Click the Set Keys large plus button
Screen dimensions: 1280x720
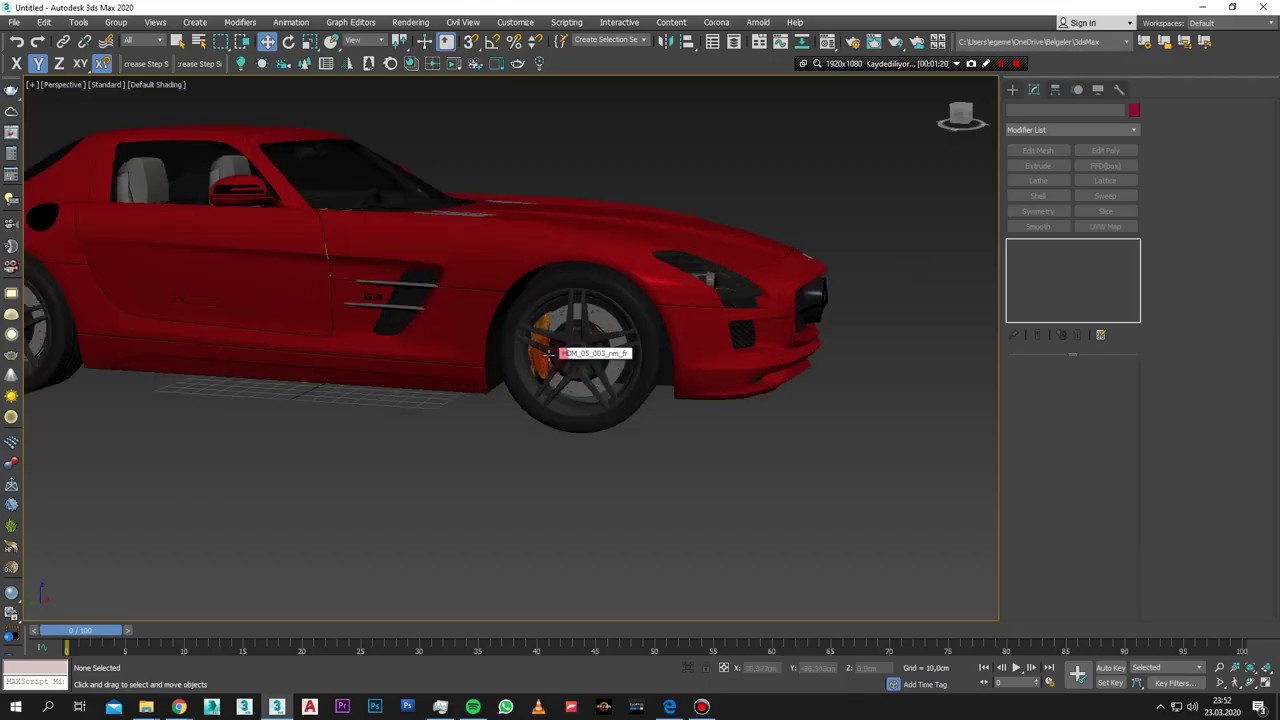pos(1077,674)
